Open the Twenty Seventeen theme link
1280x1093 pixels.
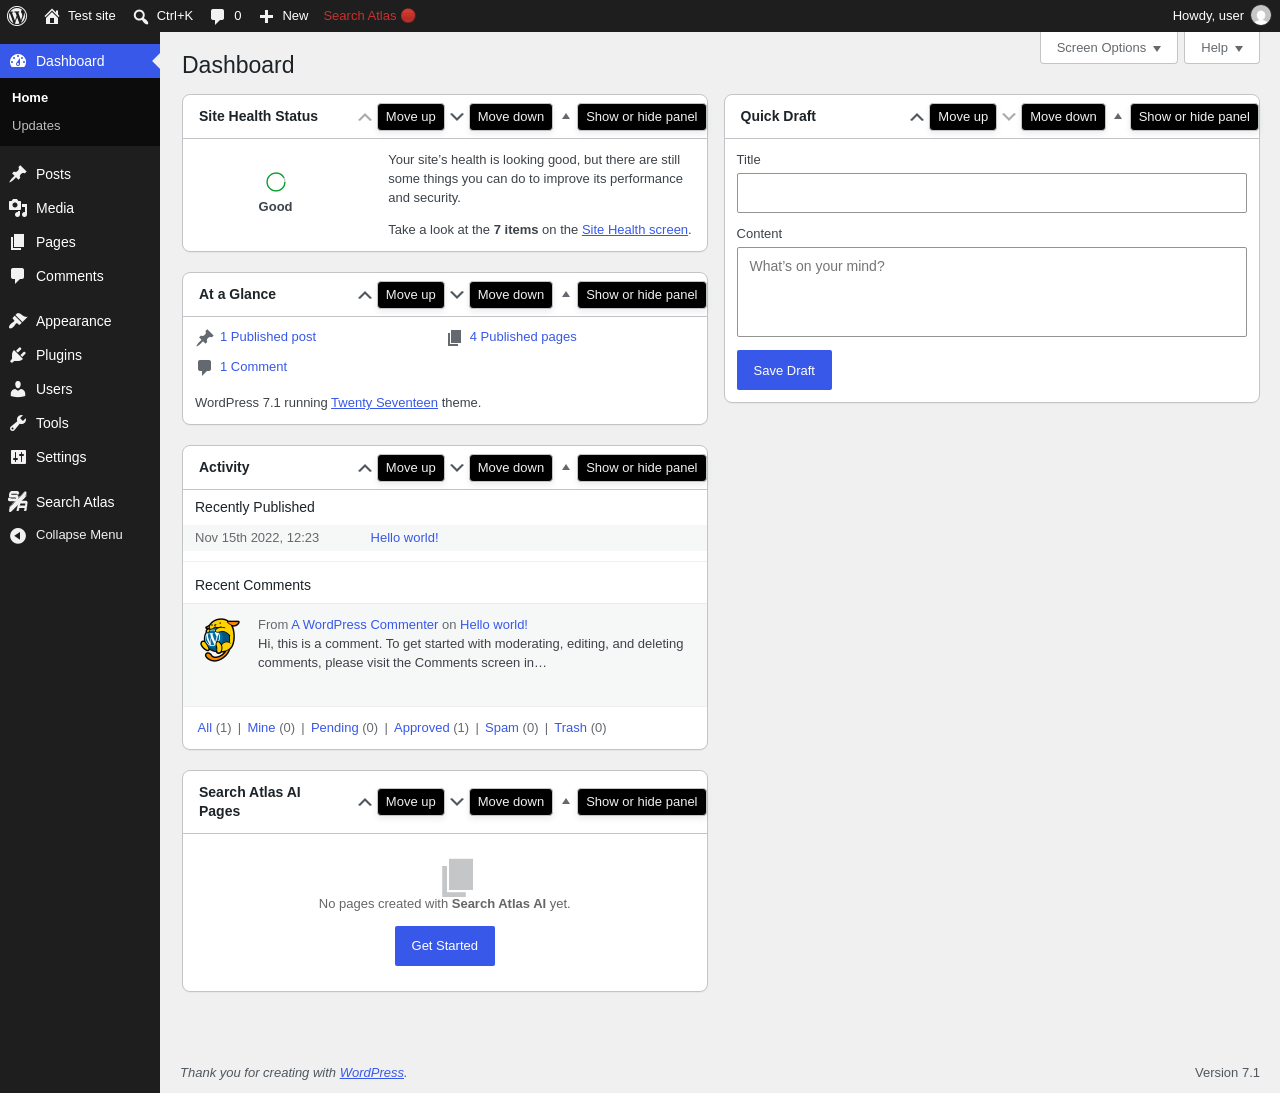pyautogui.click(x=384, y=403)
